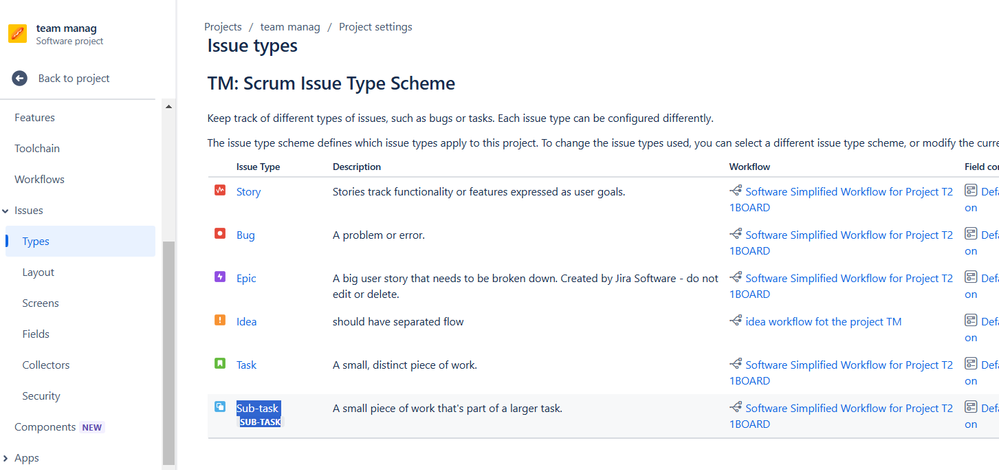The image size is (999, 470).
Task: Click the red Bug issue type icon
Action: [220, 234]
